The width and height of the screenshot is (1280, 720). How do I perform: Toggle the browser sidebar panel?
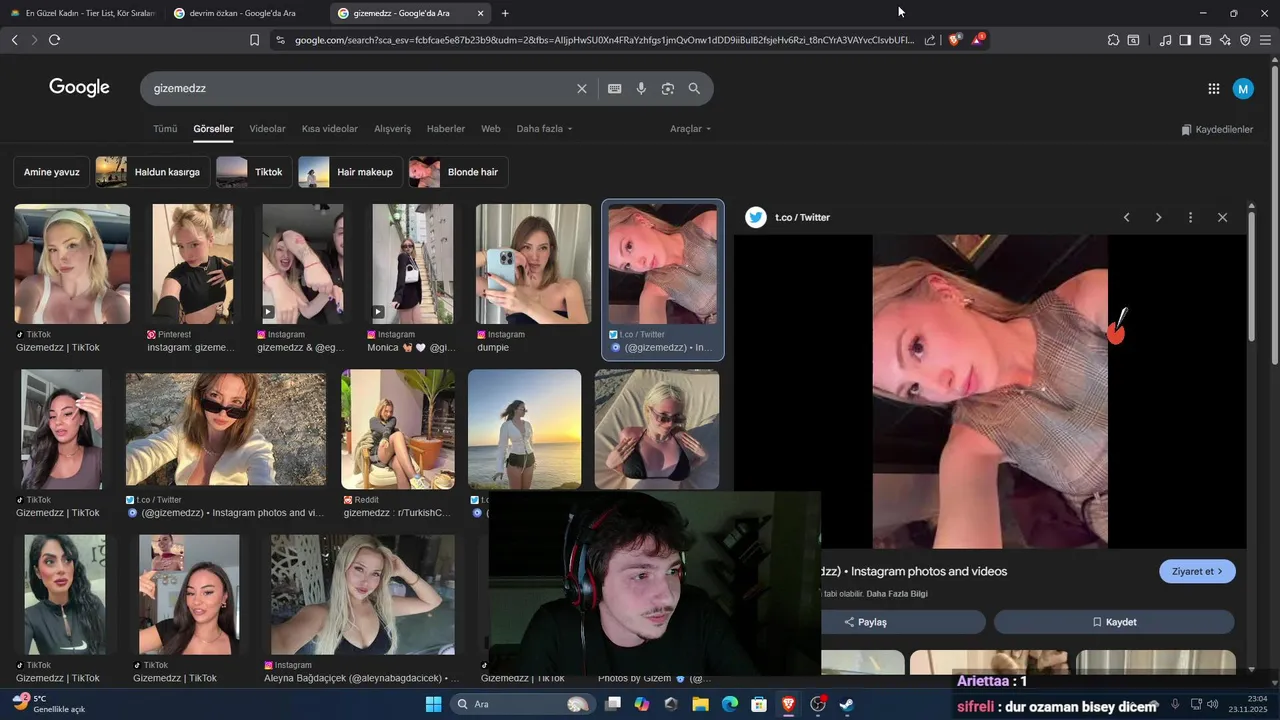point(1185,40)
